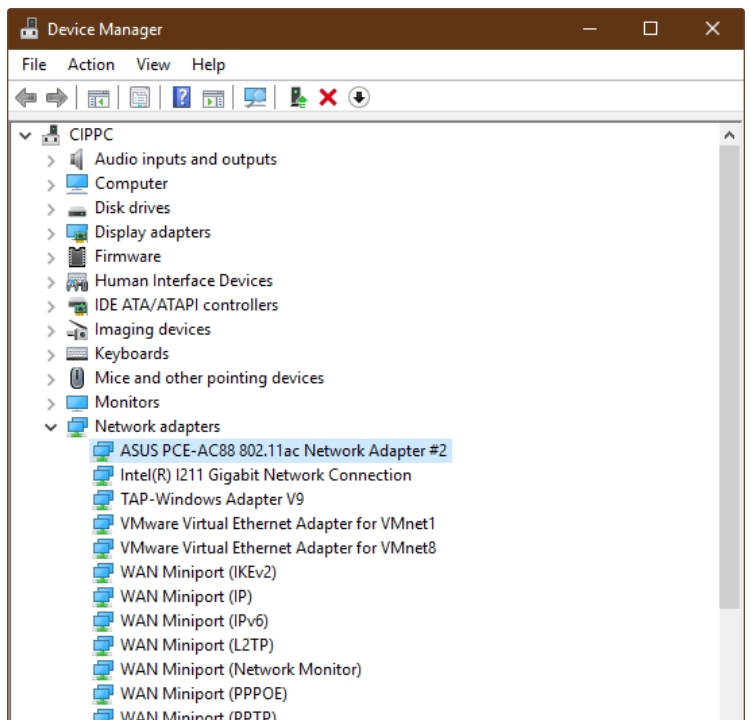Click the down-arrow Disable device icon
751x720 pixels.
pyautogui.click(x=359, y=97)
